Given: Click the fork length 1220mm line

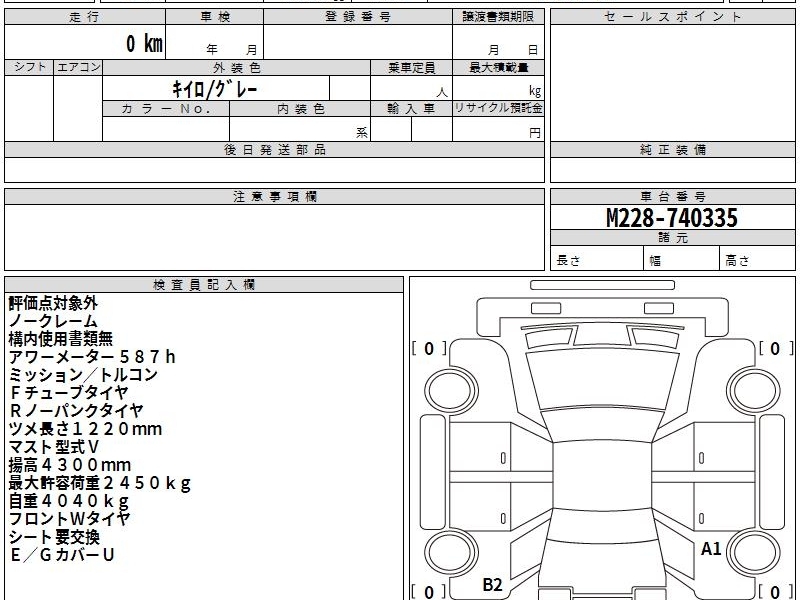Looking at the screenshot, I should [x=85, y=429].
